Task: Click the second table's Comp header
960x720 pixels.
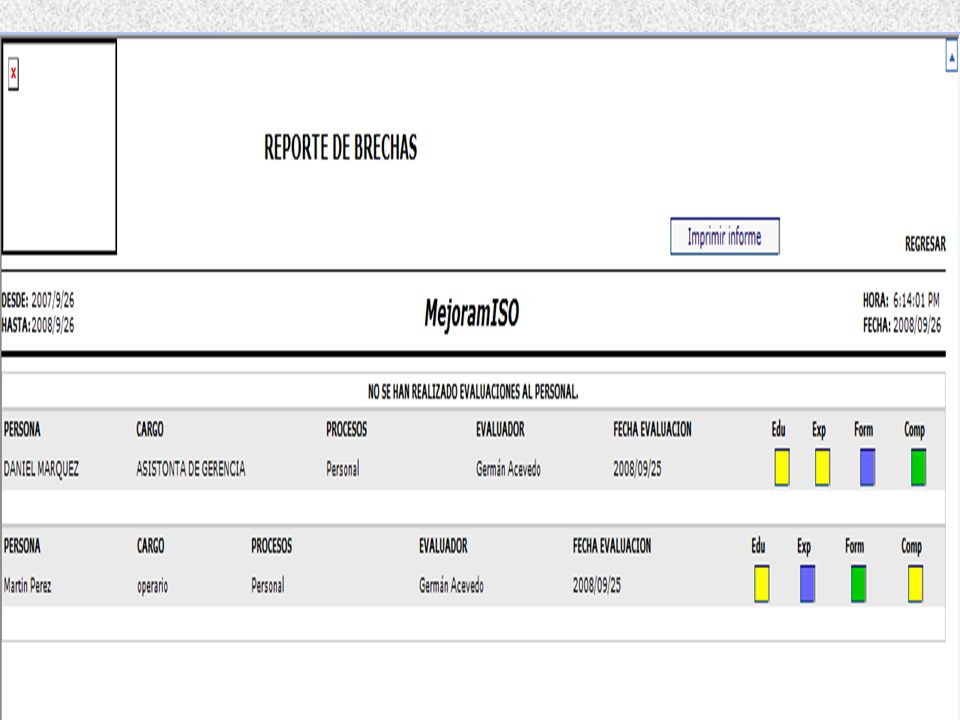Action: [911, 546]
